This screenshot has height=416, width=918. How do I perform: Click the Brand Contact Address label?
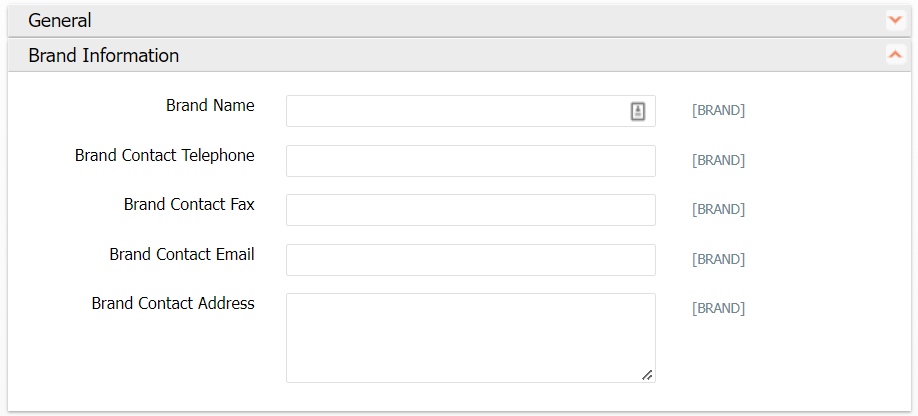click(173, 303)
